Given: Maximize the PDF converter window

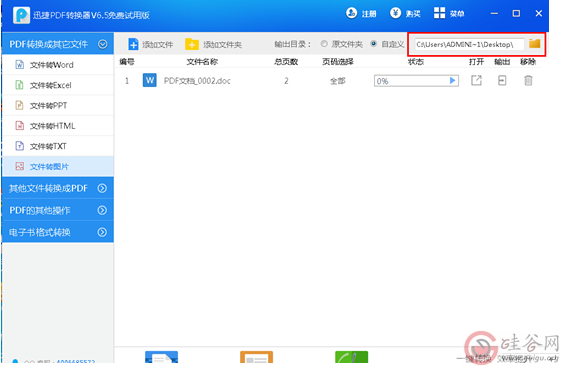Looking at the screenshot, I should (x=516, y=13).
